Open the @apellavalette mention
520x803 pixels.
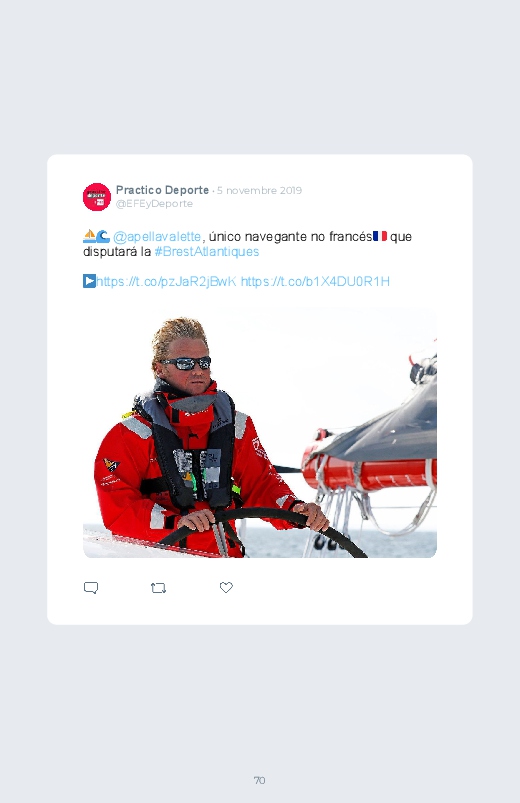[x=157, y=237]
